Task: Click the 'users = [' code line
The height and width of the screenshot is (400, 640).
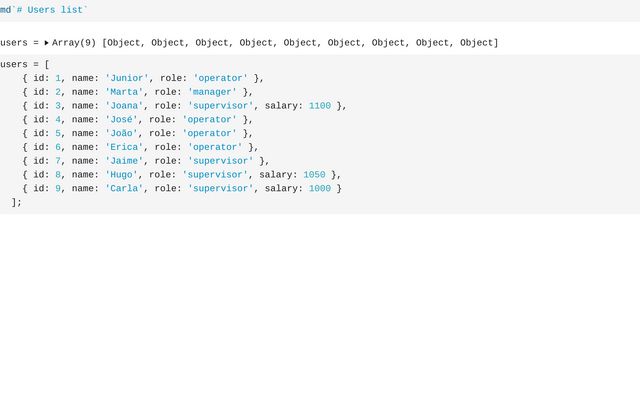Action: [25, 64]
